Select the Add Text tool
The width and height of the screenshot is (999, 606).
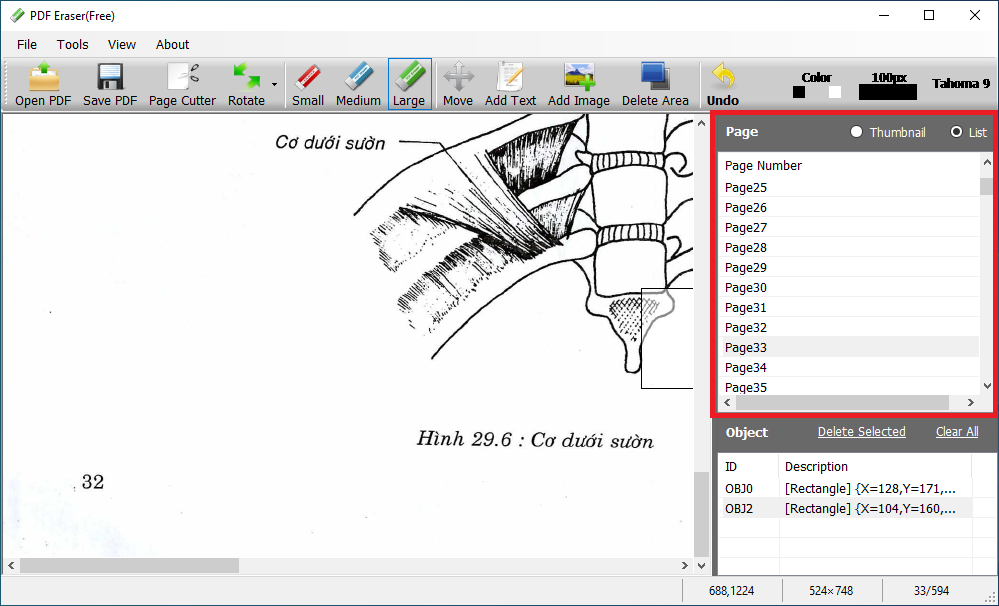(x=510, y=78)
